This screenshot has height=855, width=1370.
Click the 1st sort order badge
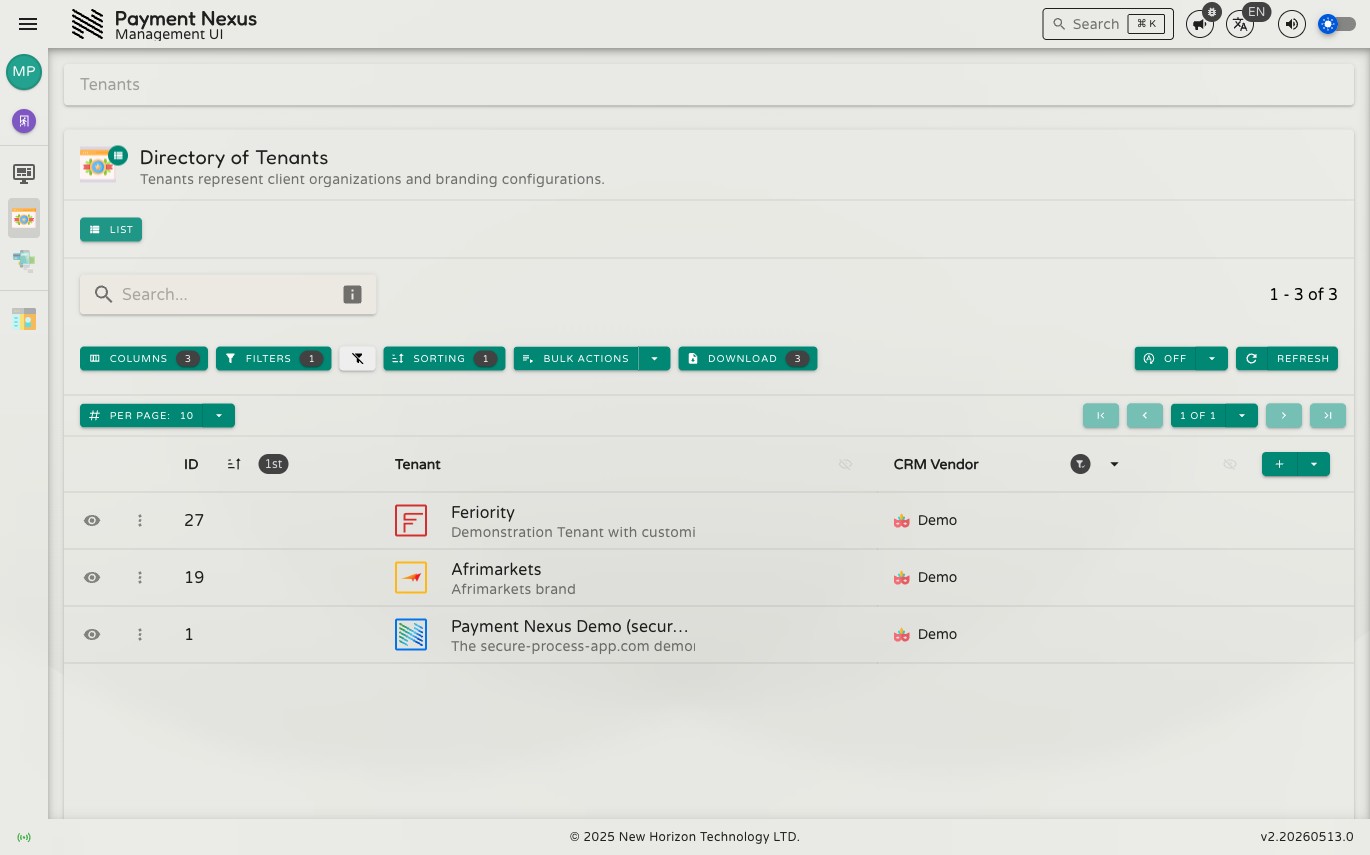(x=273, y=464)
